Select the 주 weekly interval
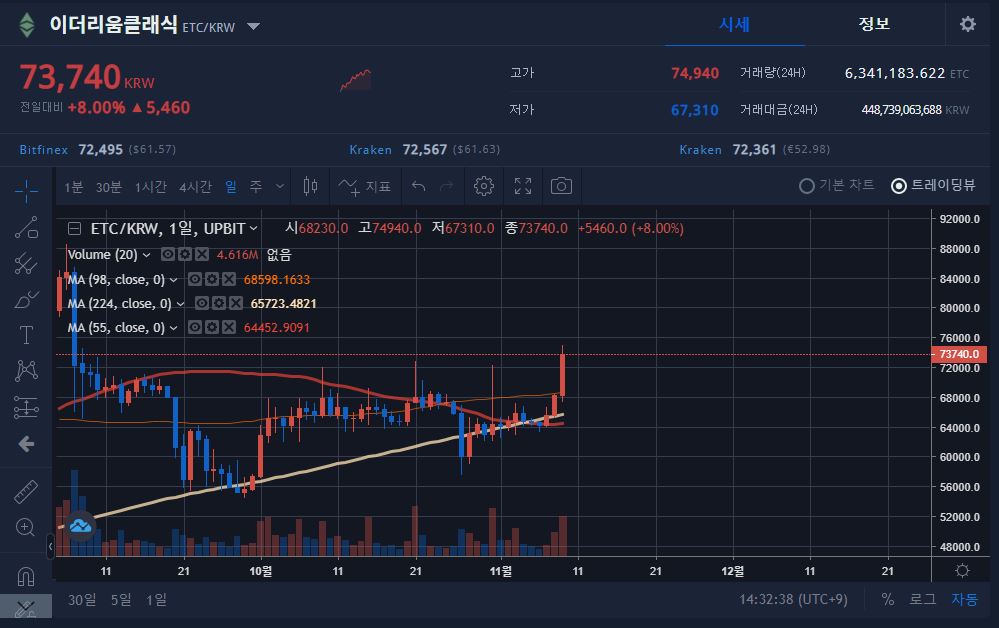This screenshot has height=628, width=999. (256, 186)
